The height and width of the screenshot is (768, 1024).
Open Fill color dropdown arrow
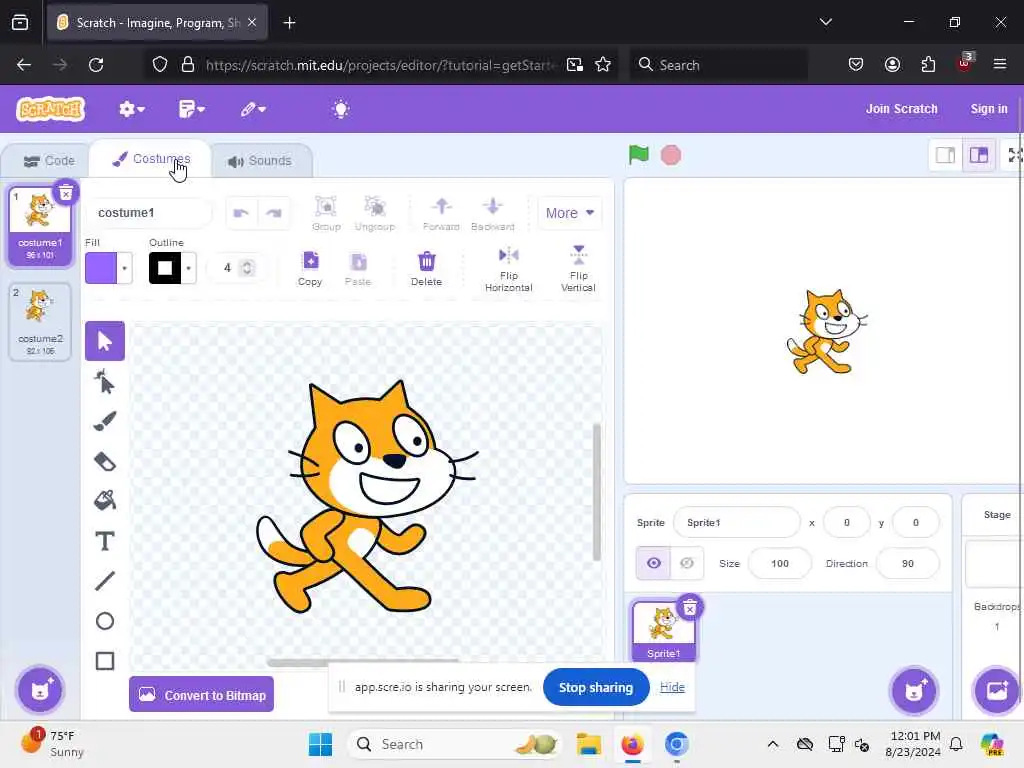[125, 268]
